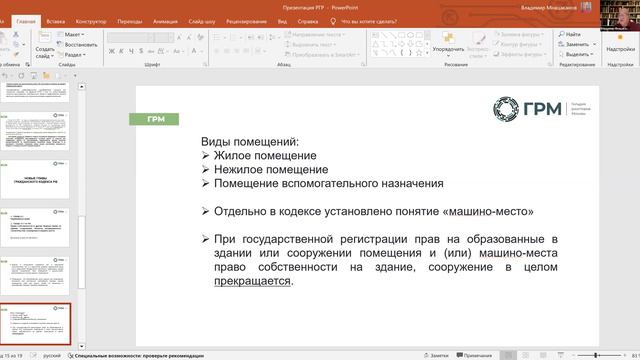Screen dimensions: 640x360
Task: Click the decrease indent icon
Action: [x=251, y=38]
